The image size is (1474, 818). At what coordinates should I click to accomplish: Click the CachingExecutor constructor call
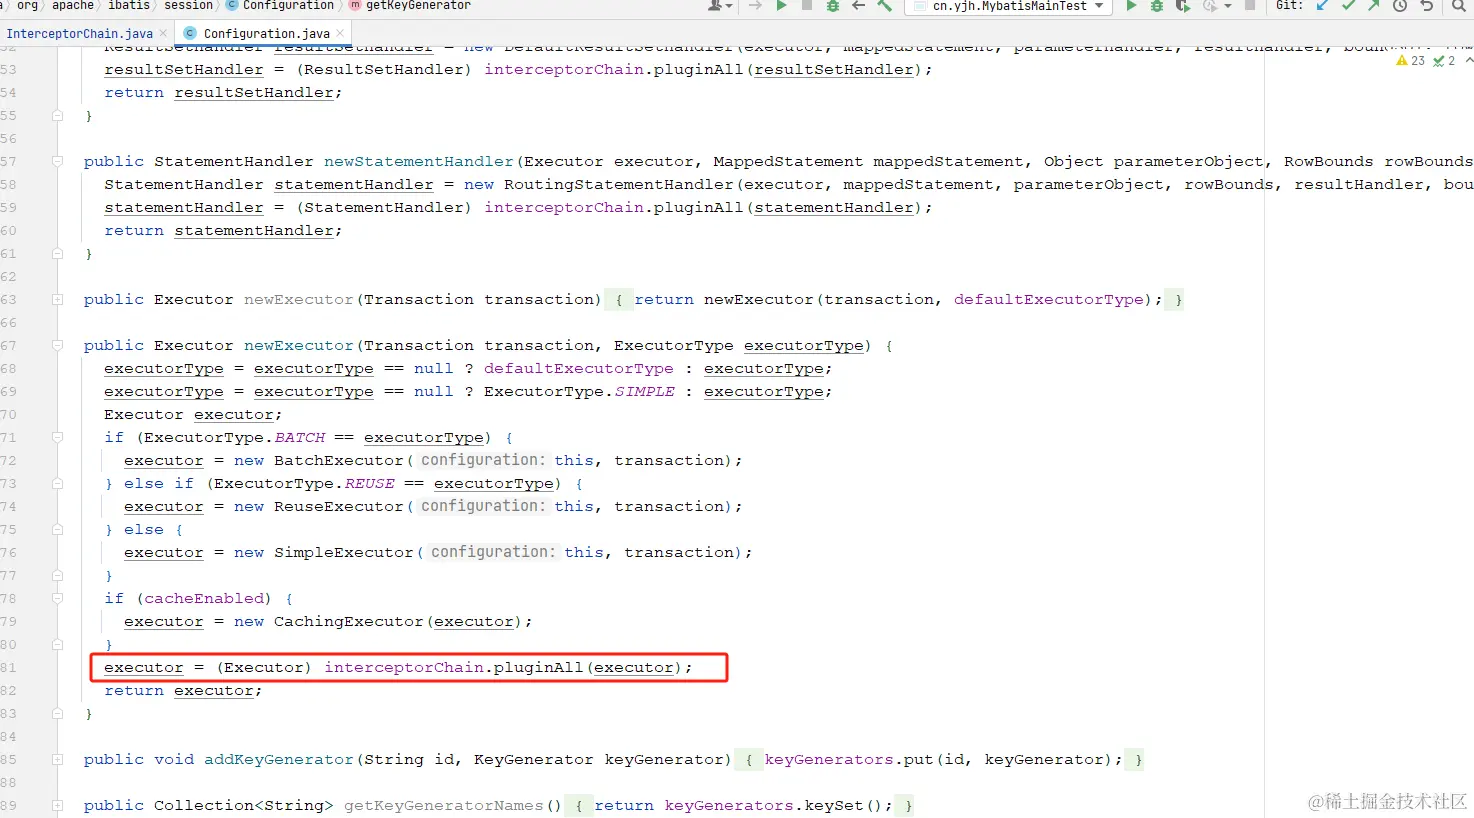click(348, 621)
